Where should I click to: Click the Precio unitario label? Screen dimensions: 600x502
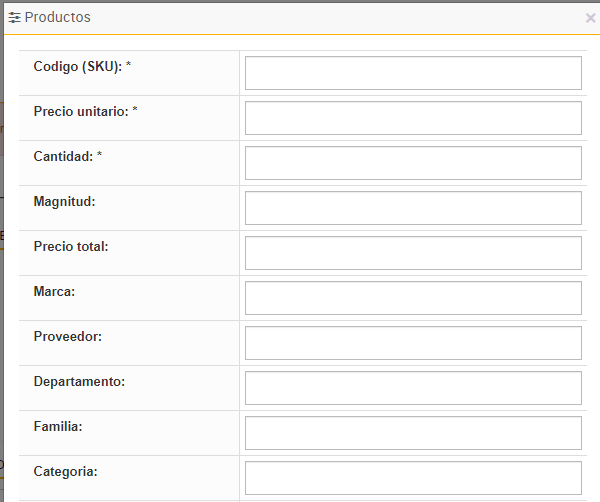tap(85, 112)
